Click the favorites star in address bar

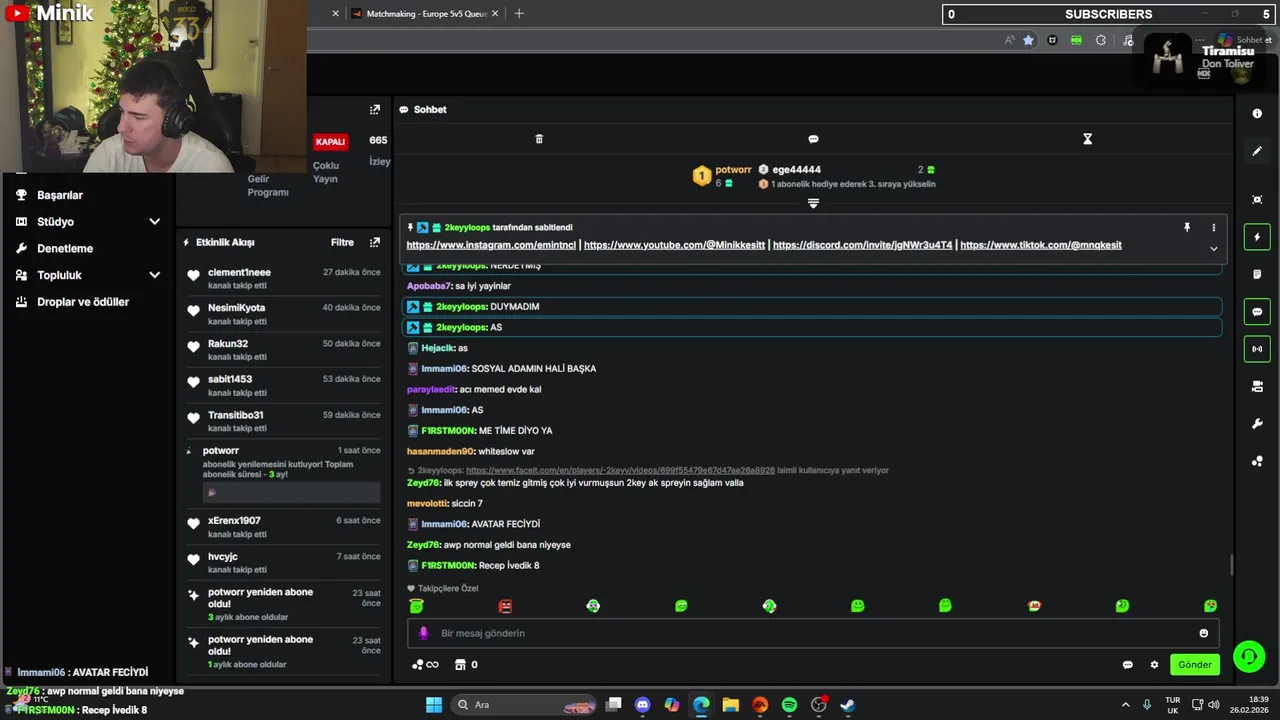pos(1028,40)
